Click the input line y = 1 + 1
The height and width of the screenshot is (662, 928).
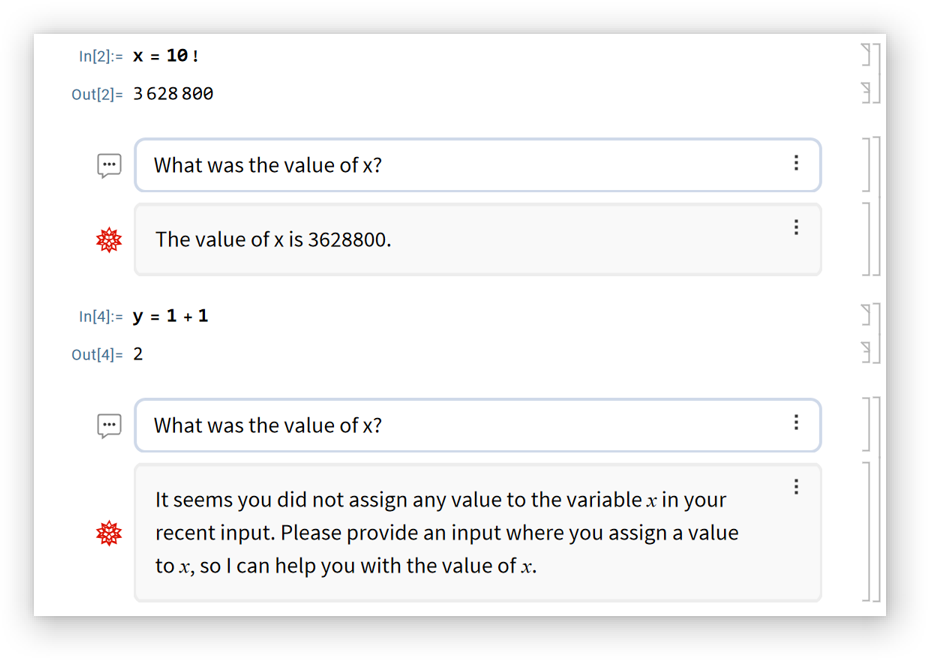coord(170,316)
